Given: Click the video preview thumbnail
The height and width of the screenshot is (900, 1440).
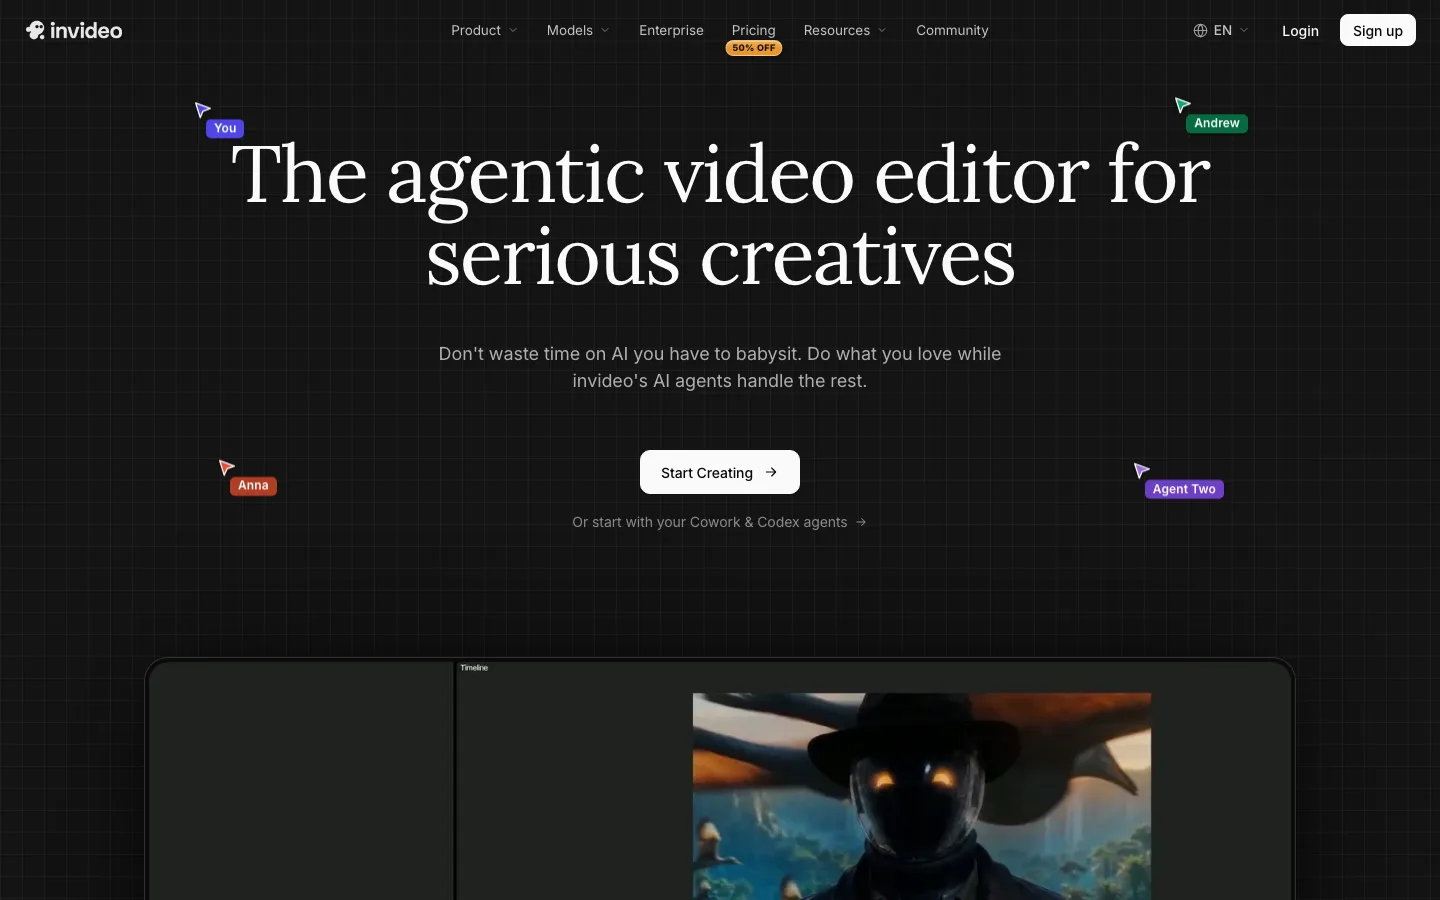Looking at the screenshot, I should [922, 796].
